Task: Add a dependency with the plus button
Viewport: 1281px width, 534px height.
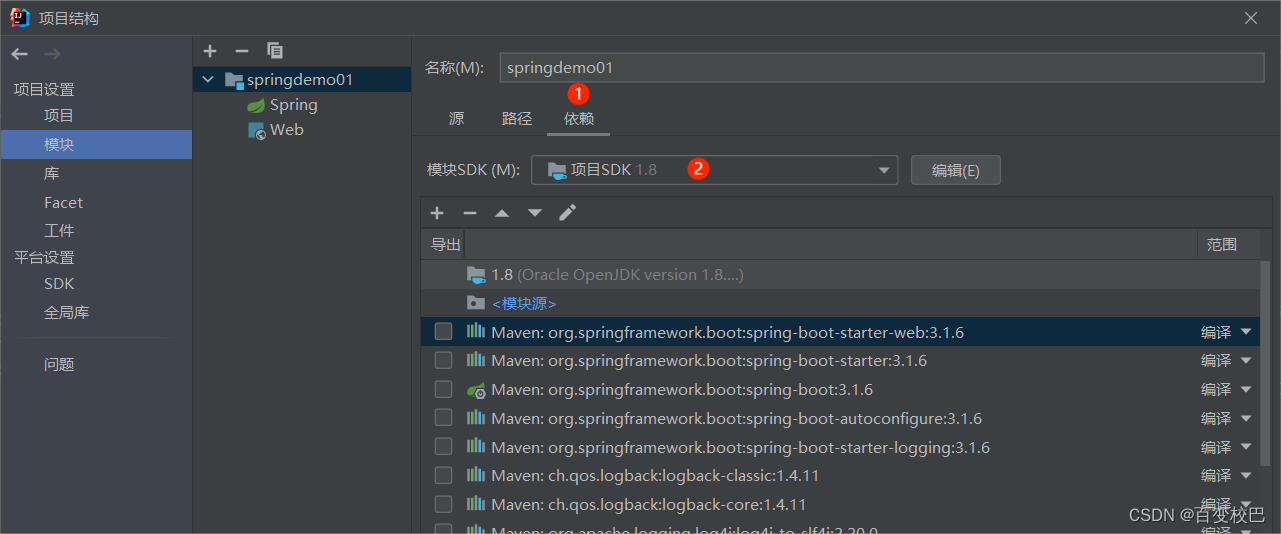Action: point(436,213)
